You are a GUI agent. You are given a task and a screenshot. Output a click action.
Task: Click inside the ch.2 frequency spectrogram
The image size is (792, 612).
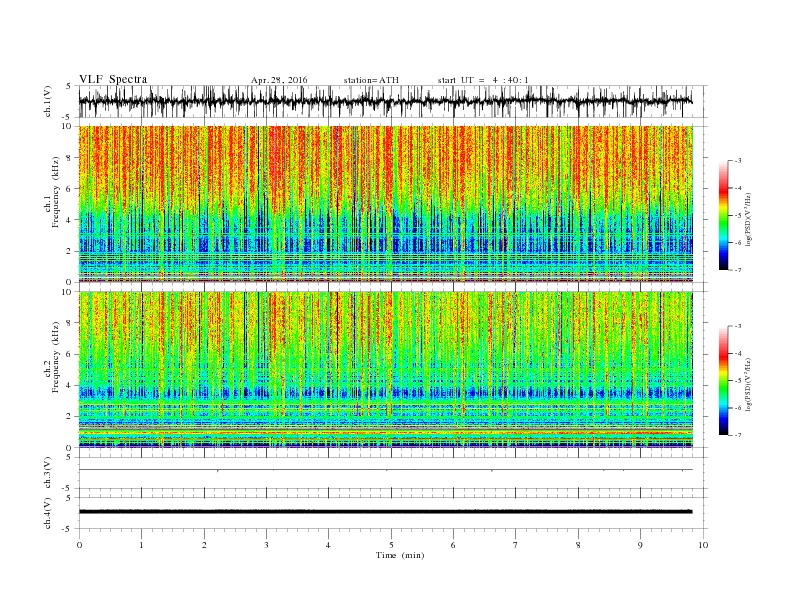386,370
